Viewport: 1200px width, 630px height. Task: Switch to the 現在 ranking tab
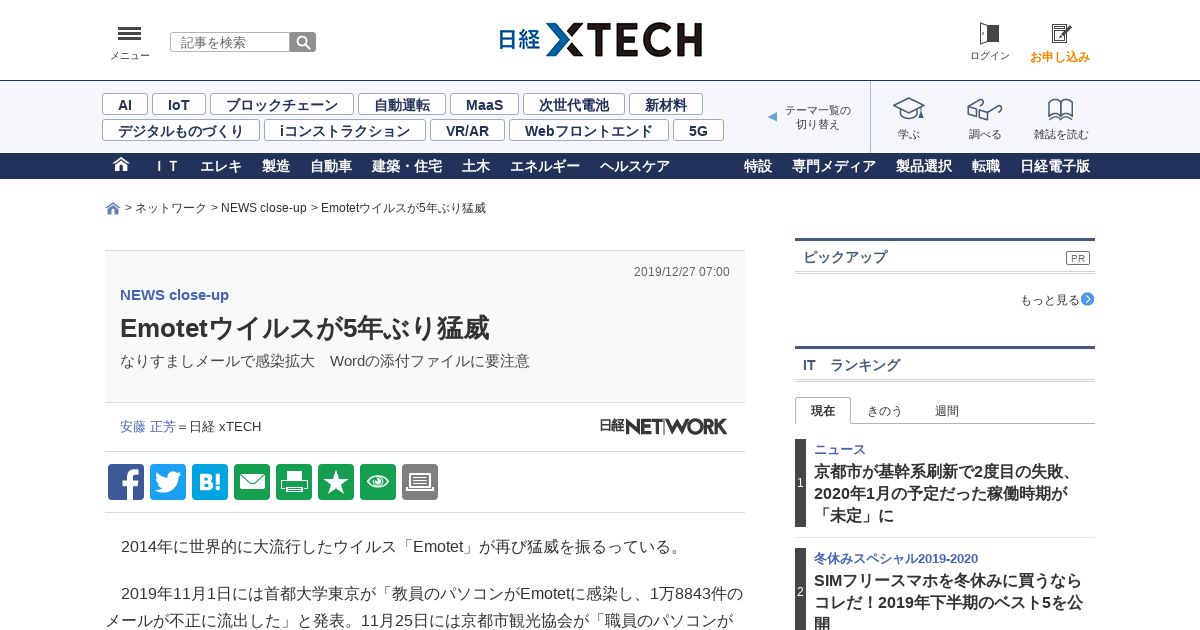tap(823, 411)
